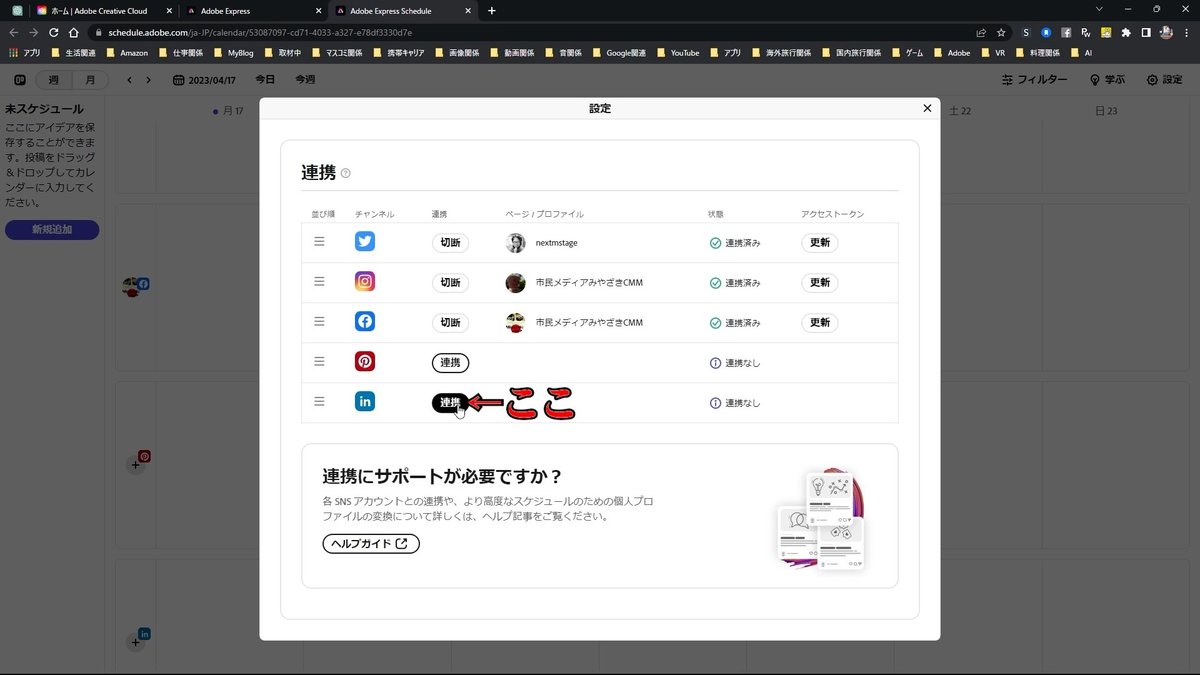Open the Amazon bookmarks folder
Screen dimensions: 1200x675
pyautogui.click(x=129, y=52)
